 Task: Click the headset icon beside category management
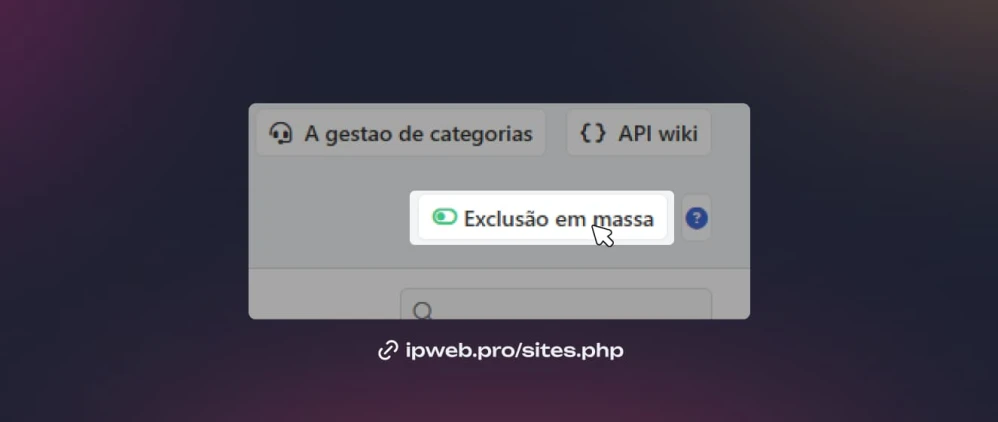tap(281, 134)
